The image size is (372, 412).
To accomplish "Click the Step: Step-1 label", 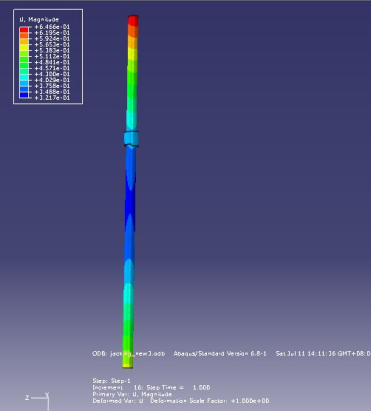I will [x=111, y=381].
